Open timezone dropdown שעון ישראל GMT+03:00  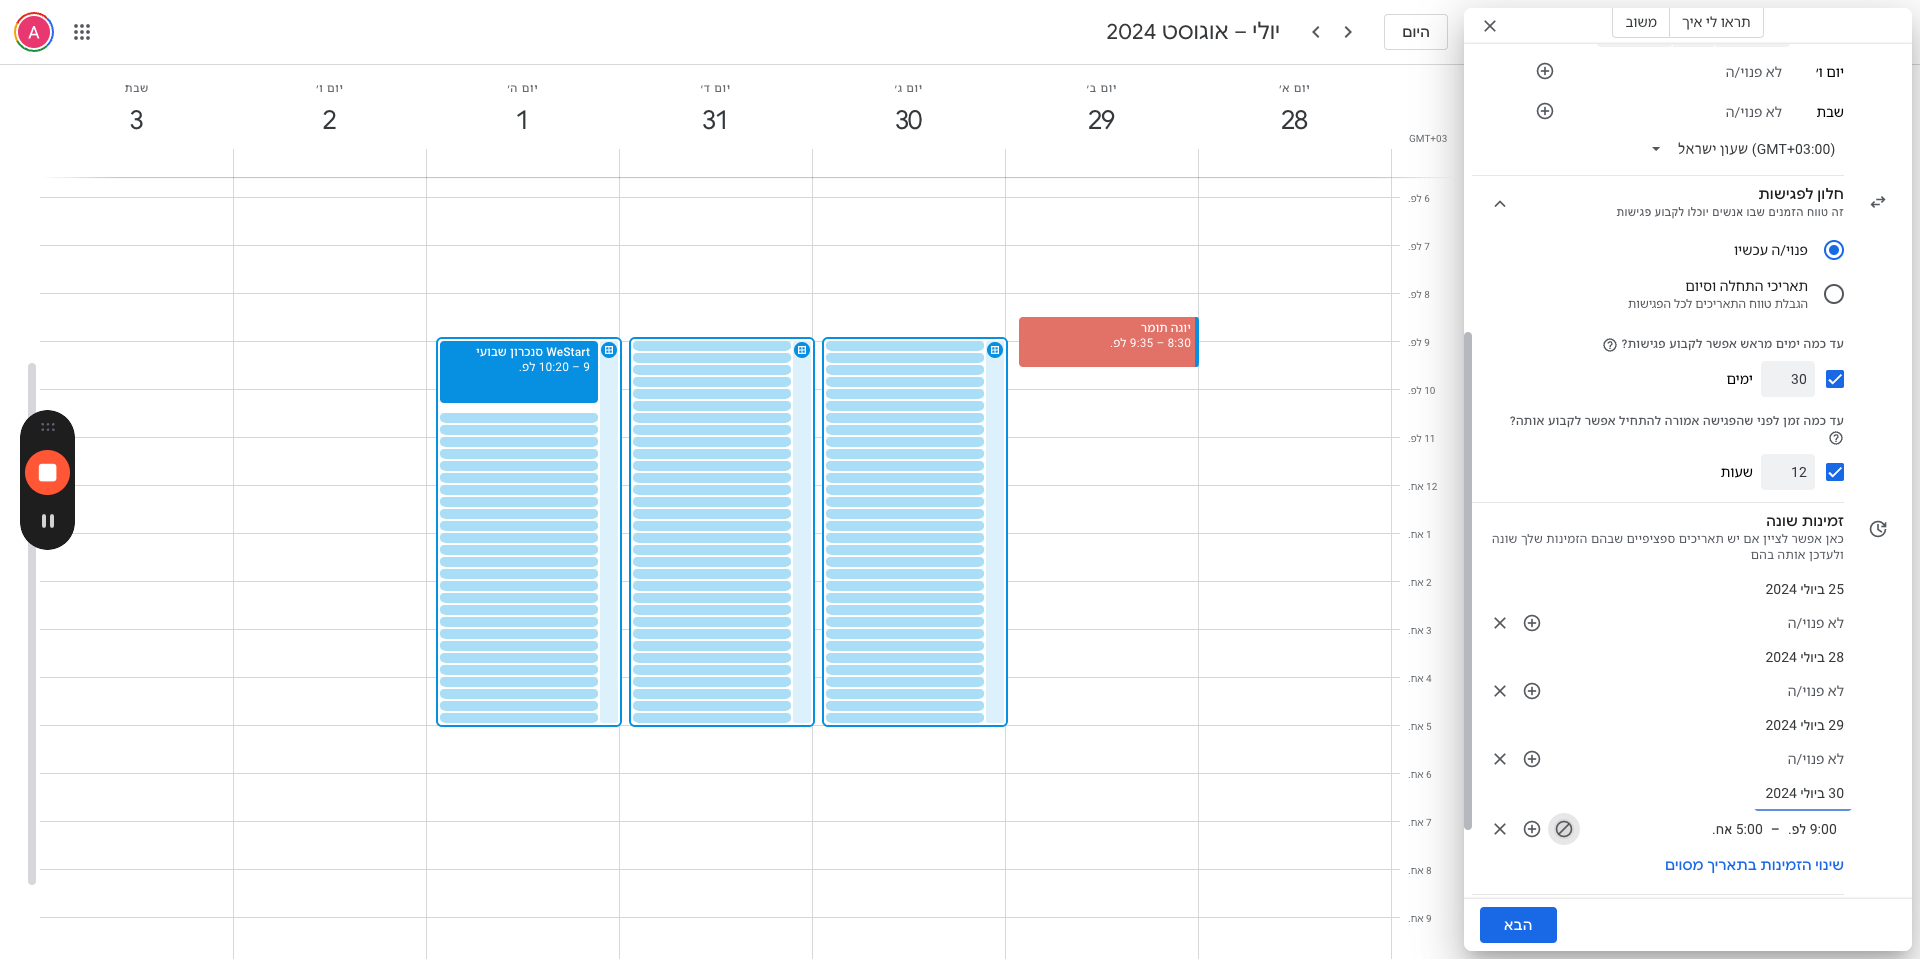click(1746, 149)
